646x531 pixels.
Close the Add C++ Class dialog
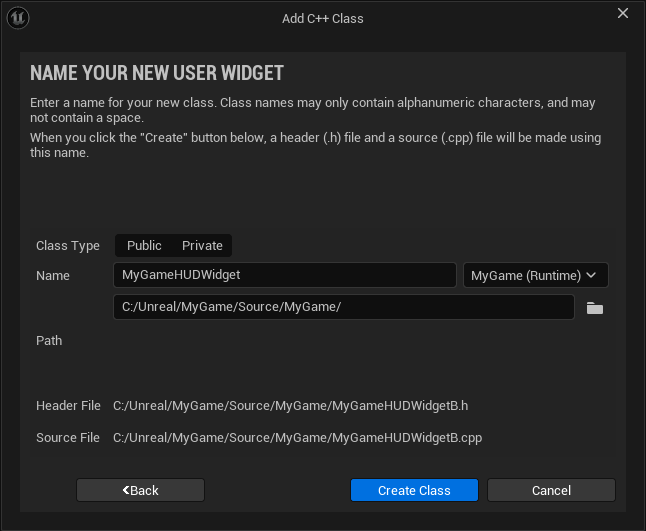[x=623, y=14]
